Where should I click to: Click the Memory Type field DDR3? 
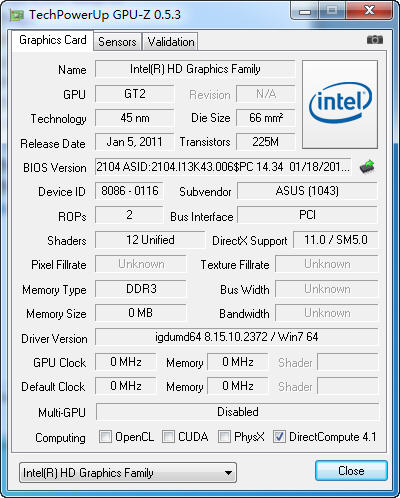click(141, 288)
